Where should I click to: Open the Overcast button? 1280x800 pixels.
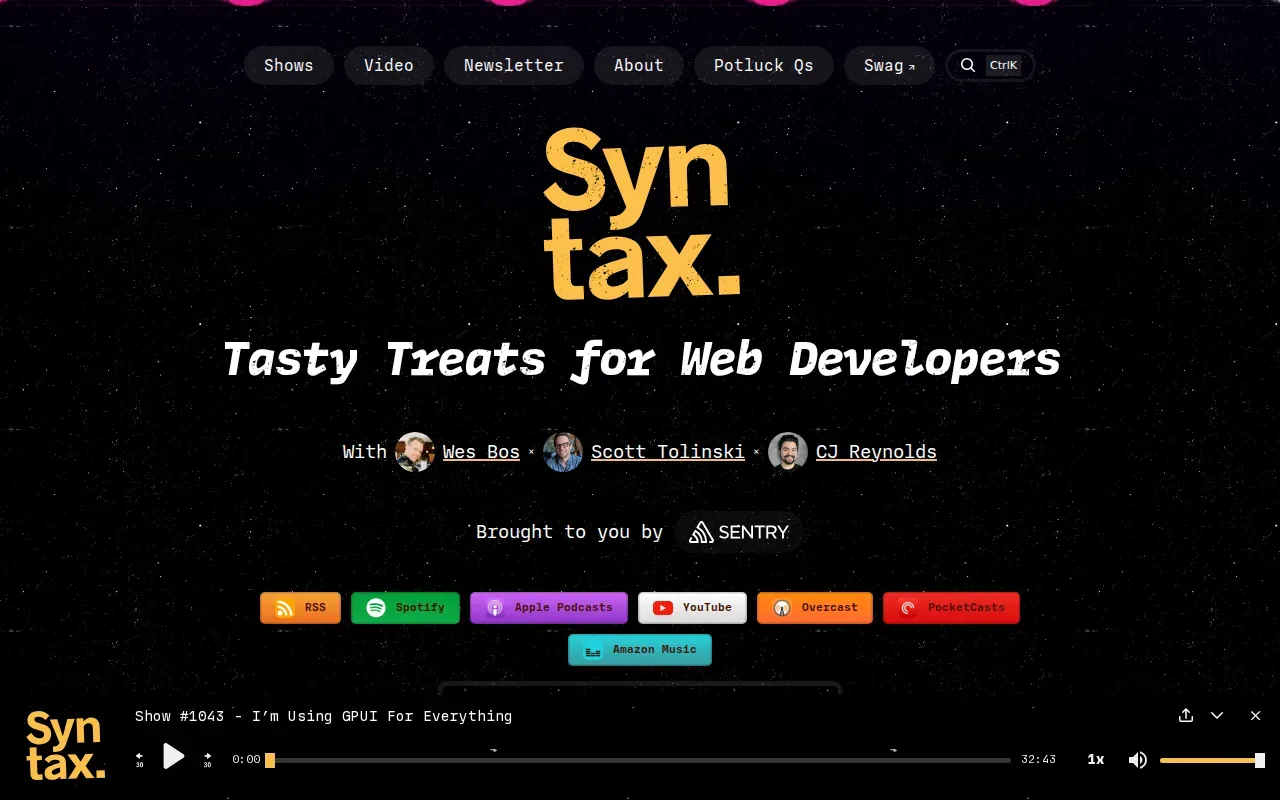click(815, 608)
